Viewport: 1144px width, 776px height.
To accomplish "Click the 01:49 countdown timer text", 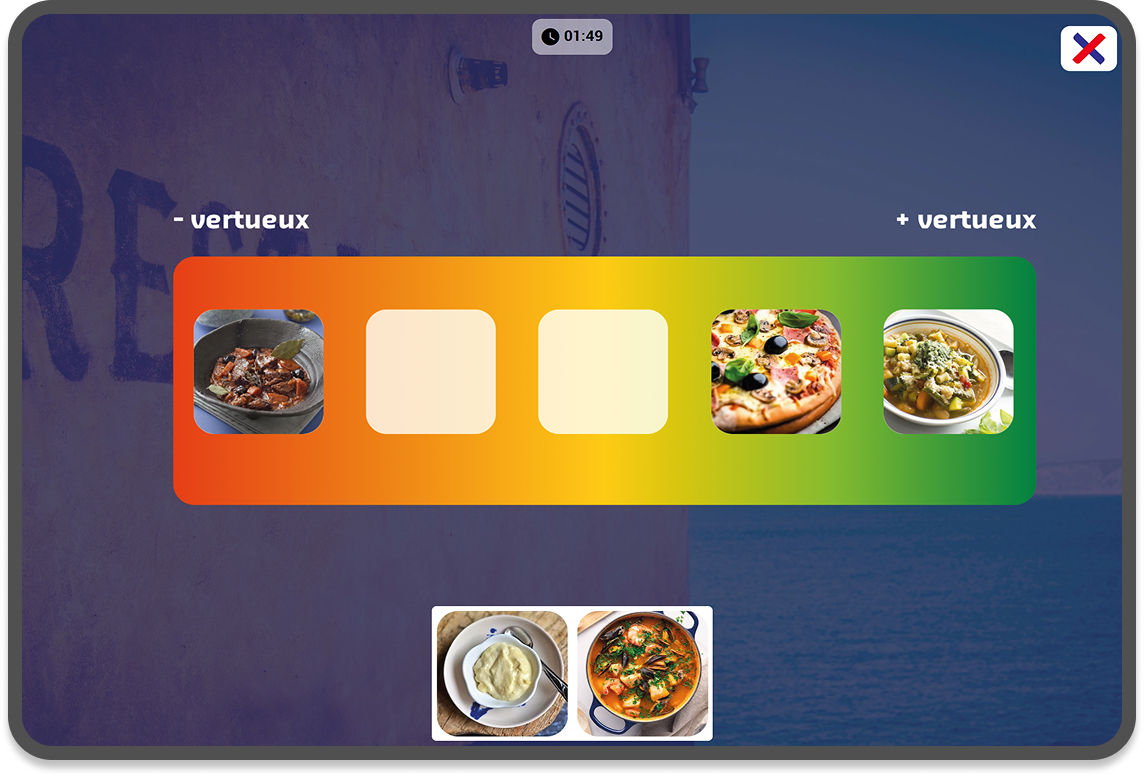I will point(583,36).
